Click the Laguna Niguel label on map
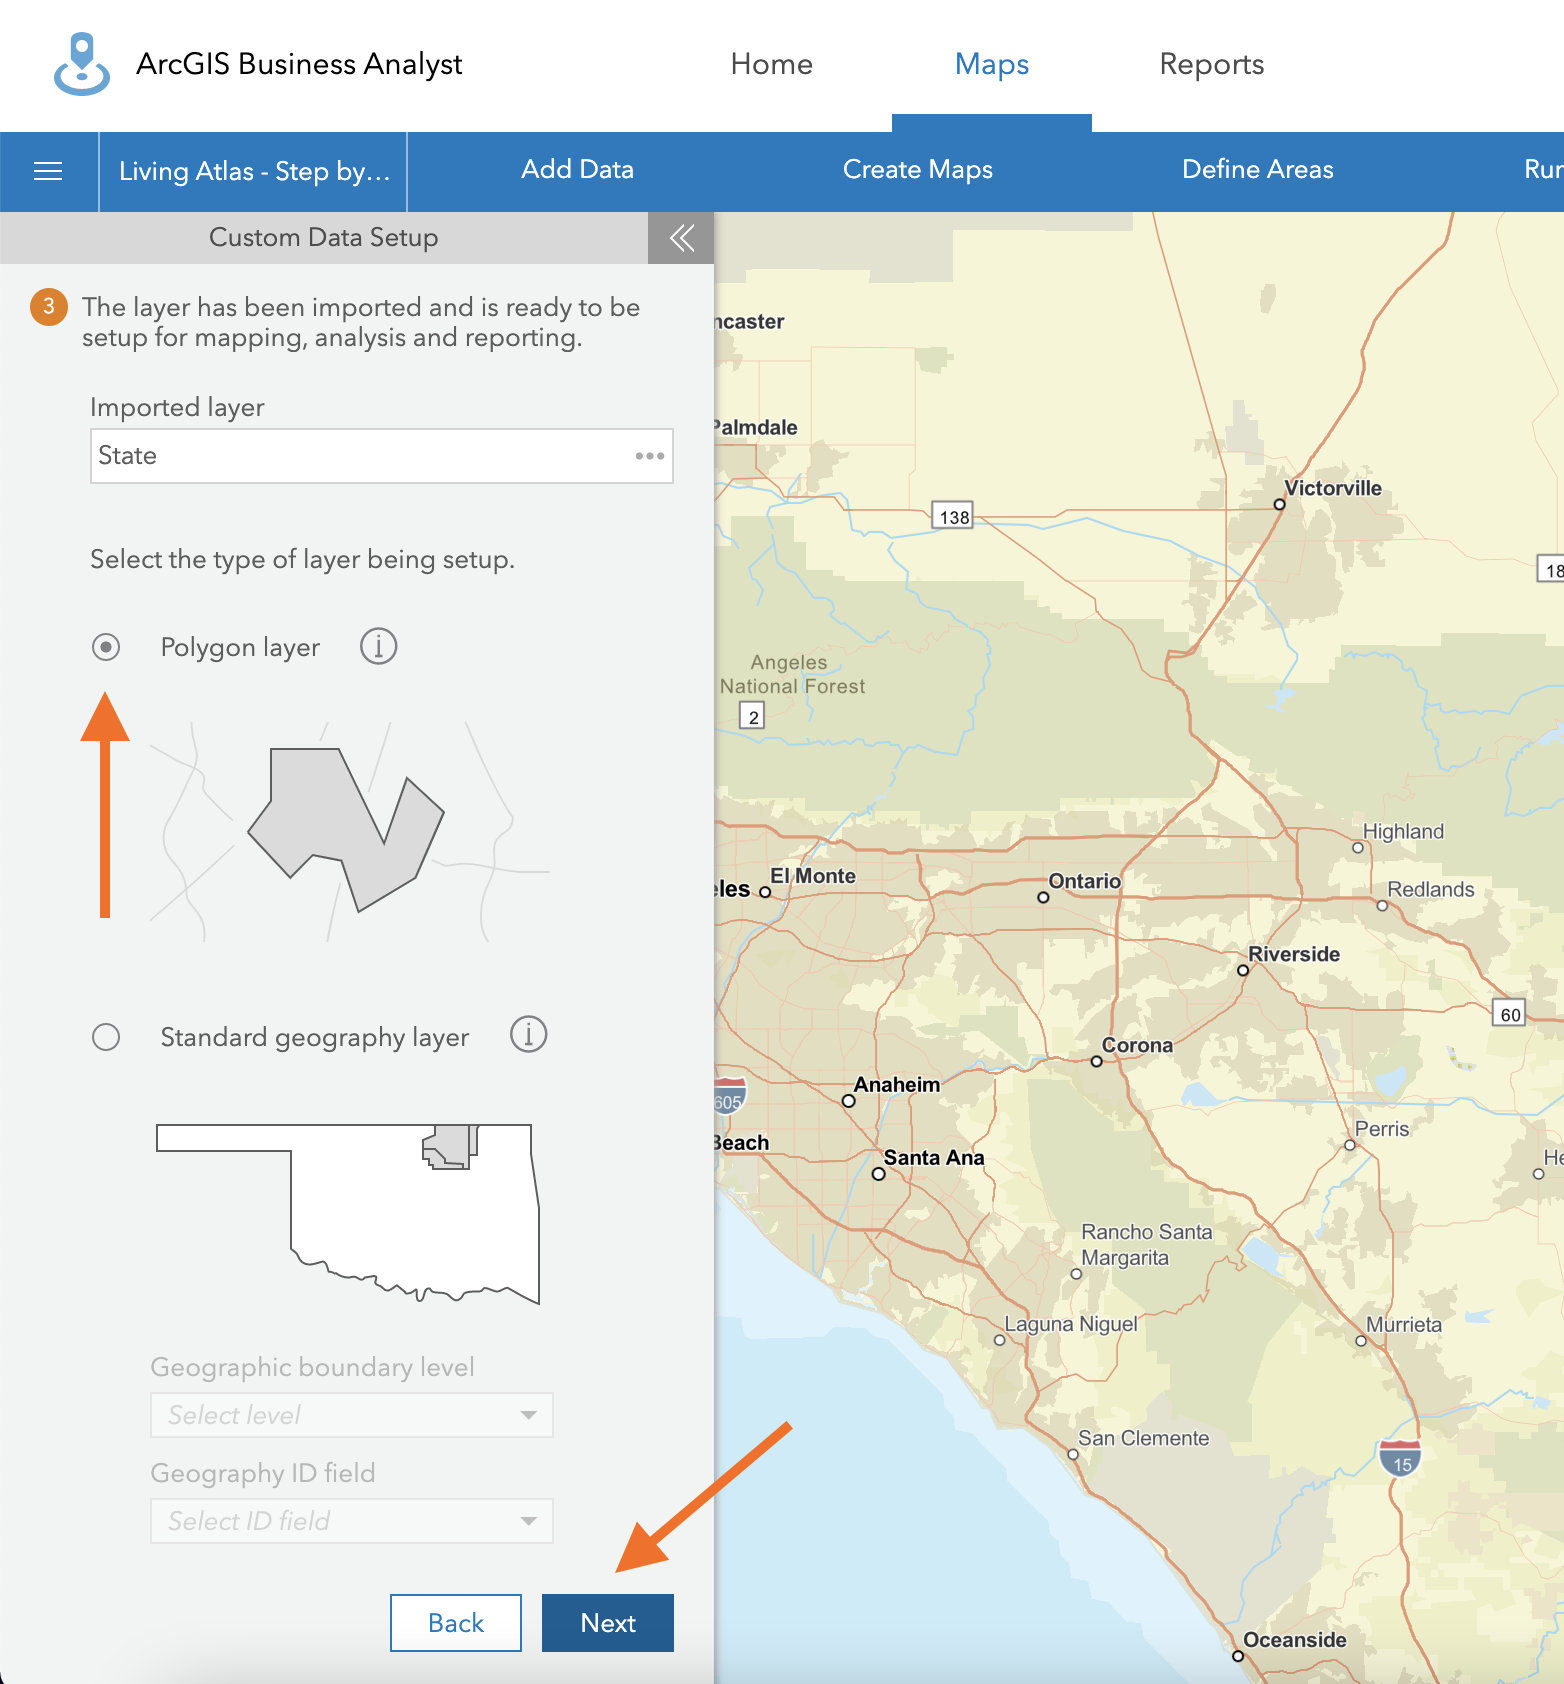1564x1684 pixels. (1071, 1324)
